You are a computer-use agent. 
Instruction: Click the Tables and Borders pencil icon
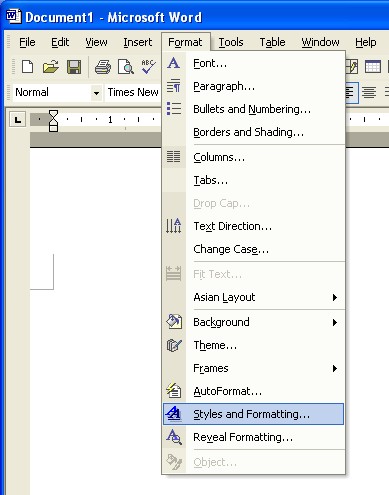pyautogui.click(x=352, y=67)
